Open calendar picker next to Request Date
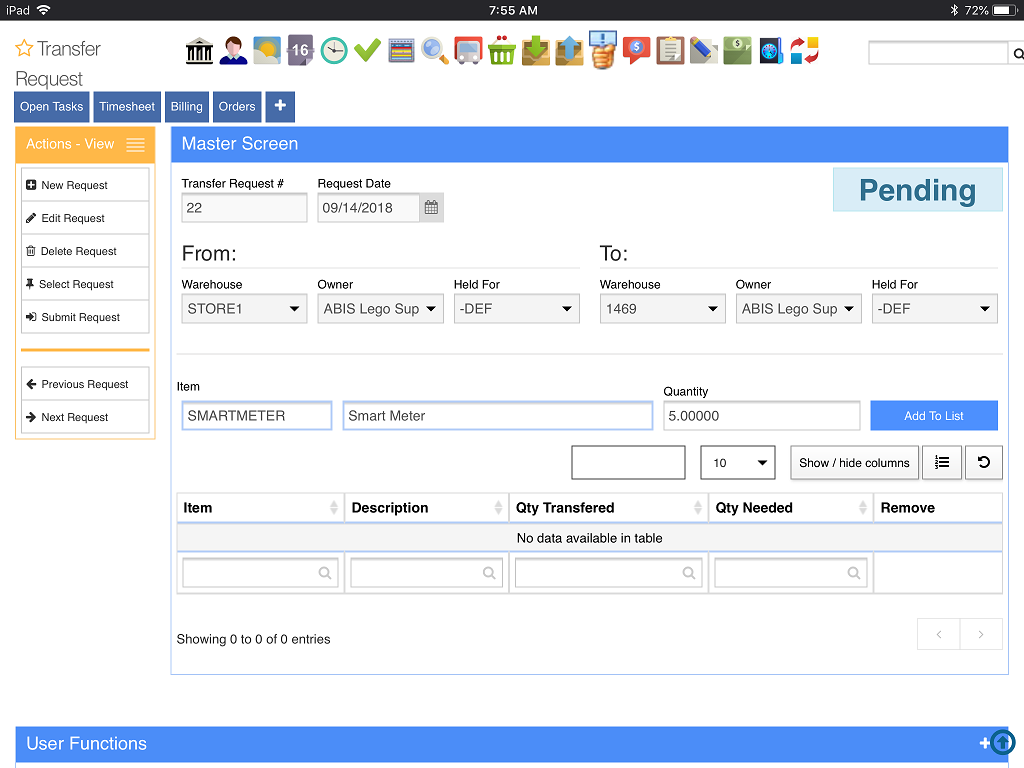 coord(431,208)
